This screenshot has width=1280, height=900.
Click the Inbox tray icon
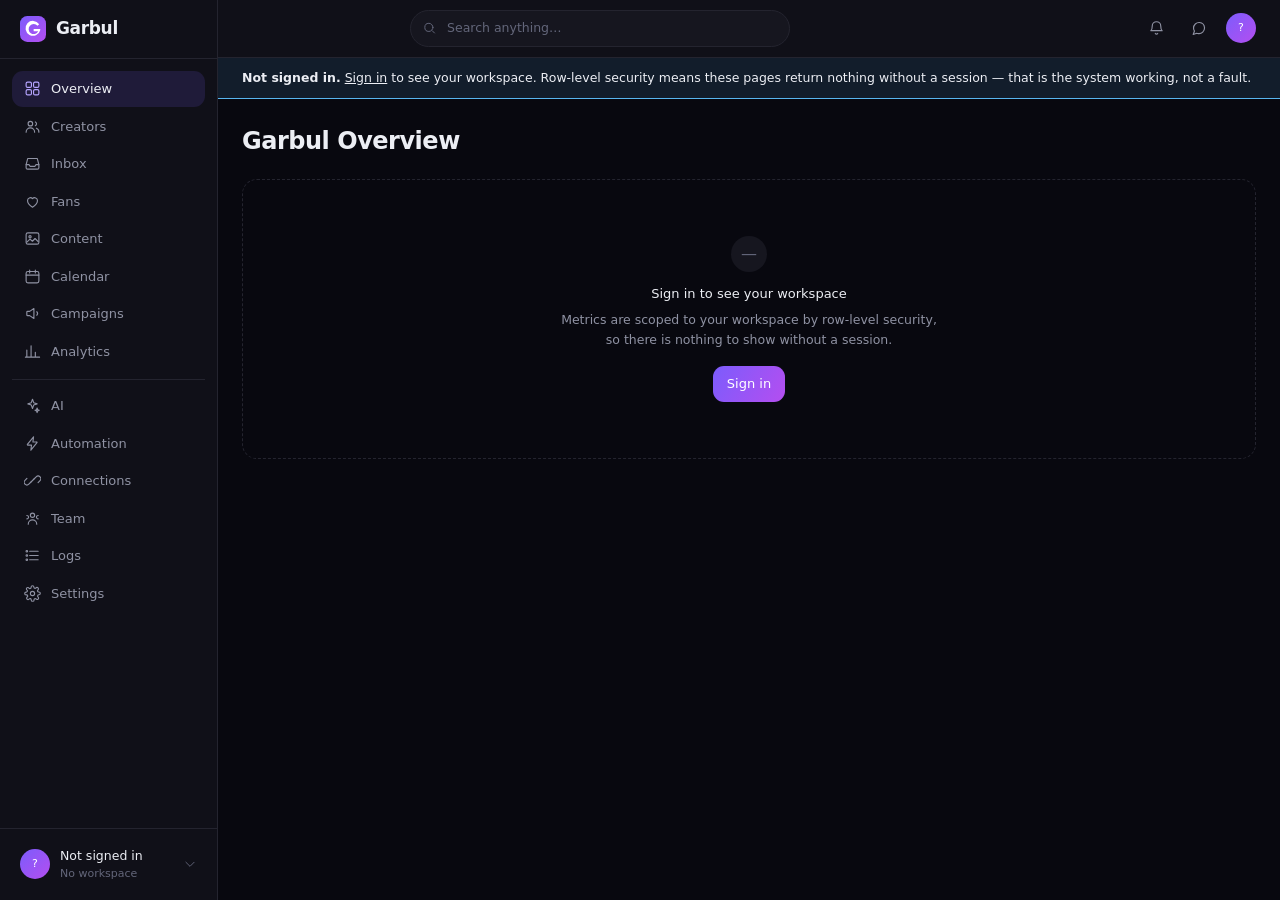pos(32,164)
